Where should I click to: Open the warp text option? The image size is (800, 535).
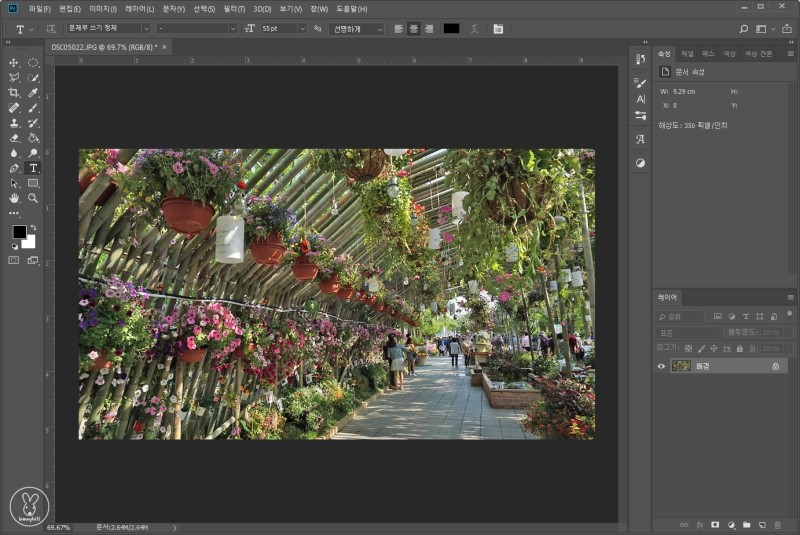point(474,29)
